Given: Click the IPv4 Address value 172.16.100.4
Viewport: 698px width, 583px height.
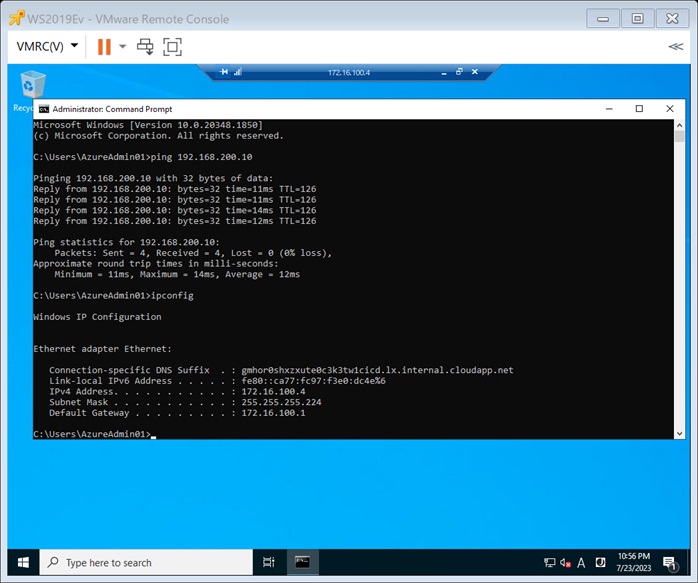Looking at the screenshot, I should point(273,392).
